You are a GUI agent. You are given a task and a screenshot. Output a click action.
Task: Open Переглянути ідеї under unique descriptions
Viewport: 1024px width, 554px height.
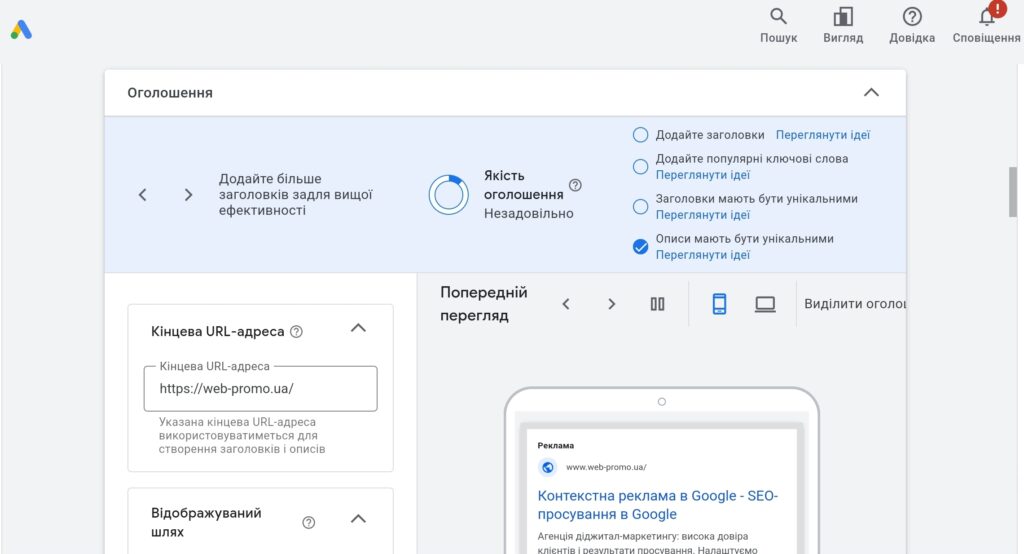(703, 255)
